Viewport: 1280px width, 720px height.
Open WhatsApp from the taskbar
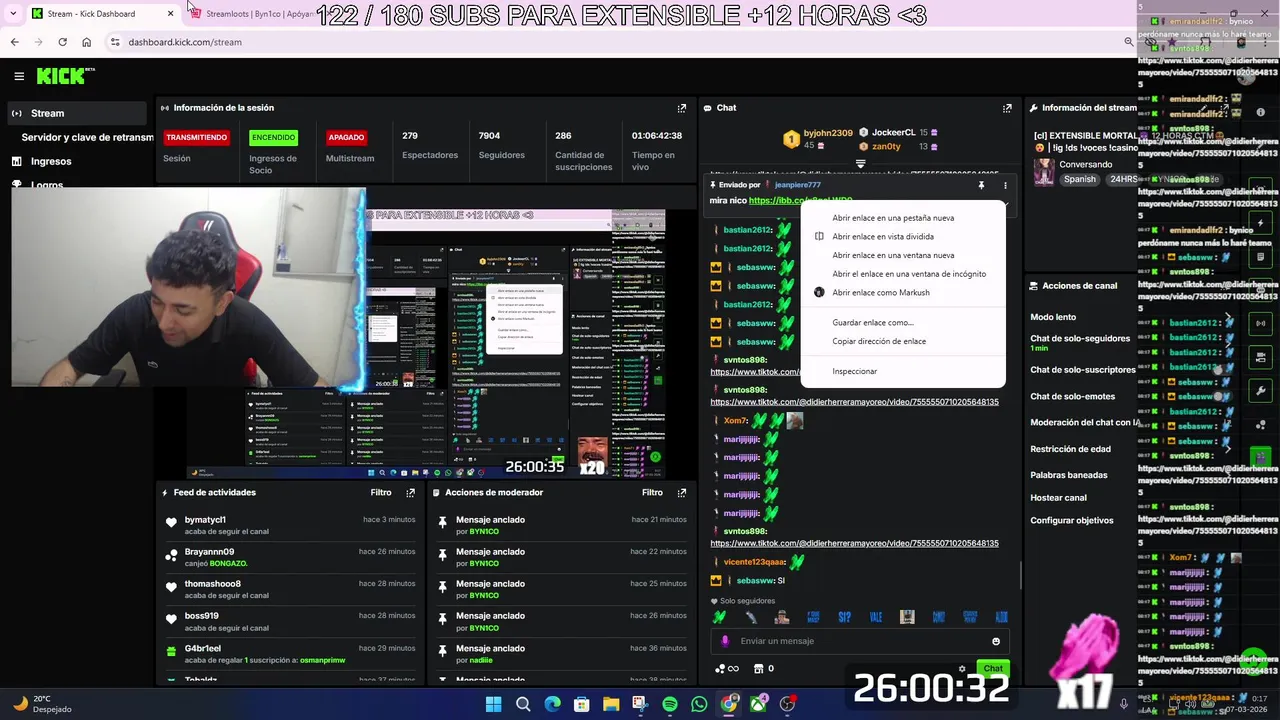(x=699, y=705)
